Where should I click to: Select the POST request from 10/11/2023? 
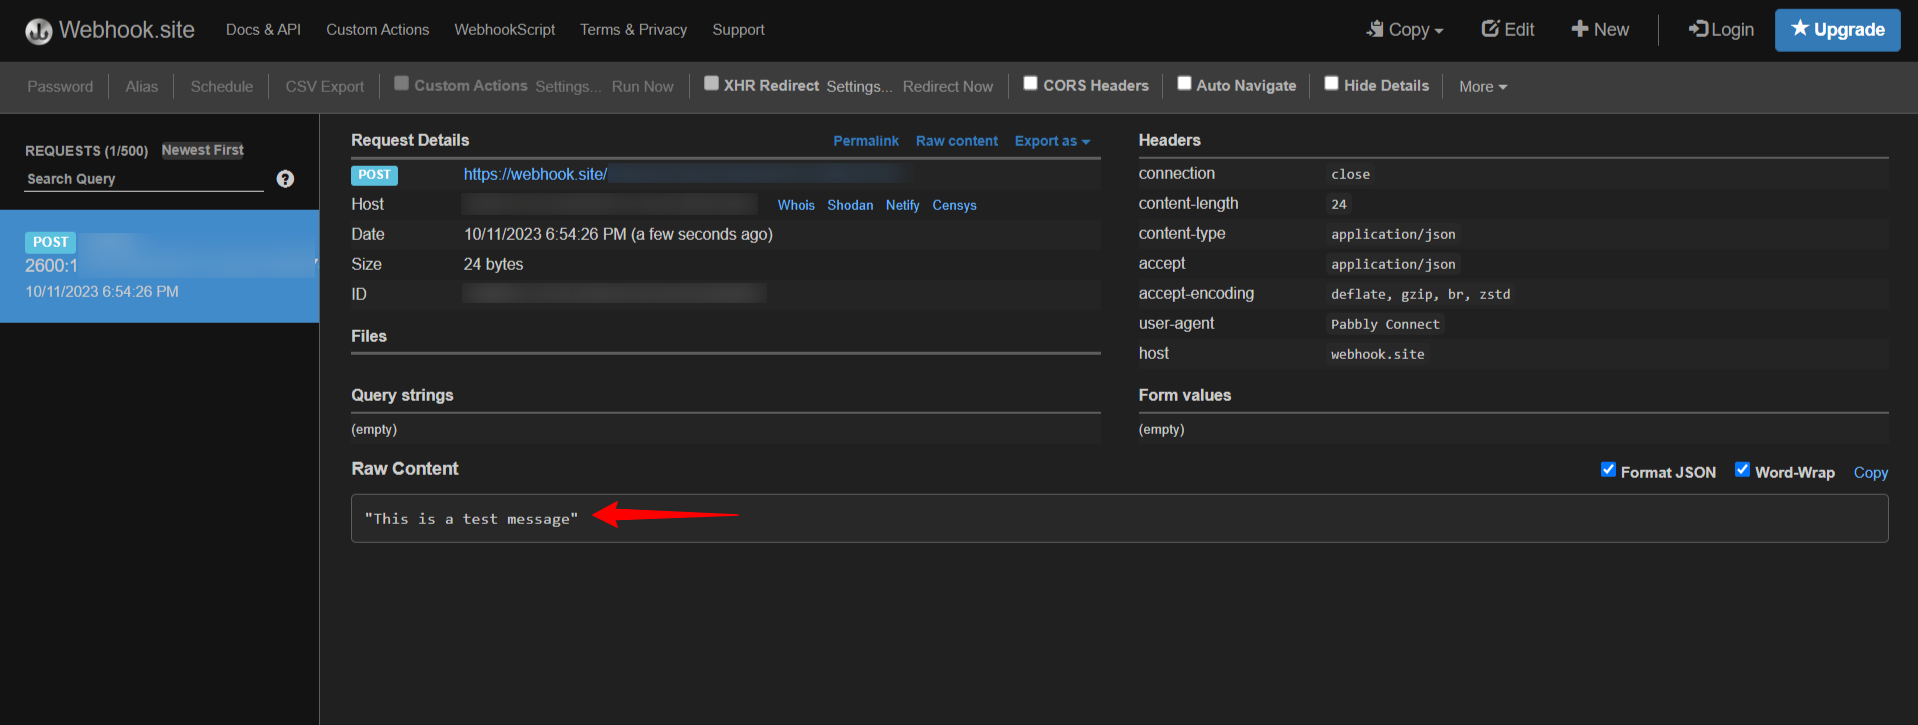pos(159,266)
